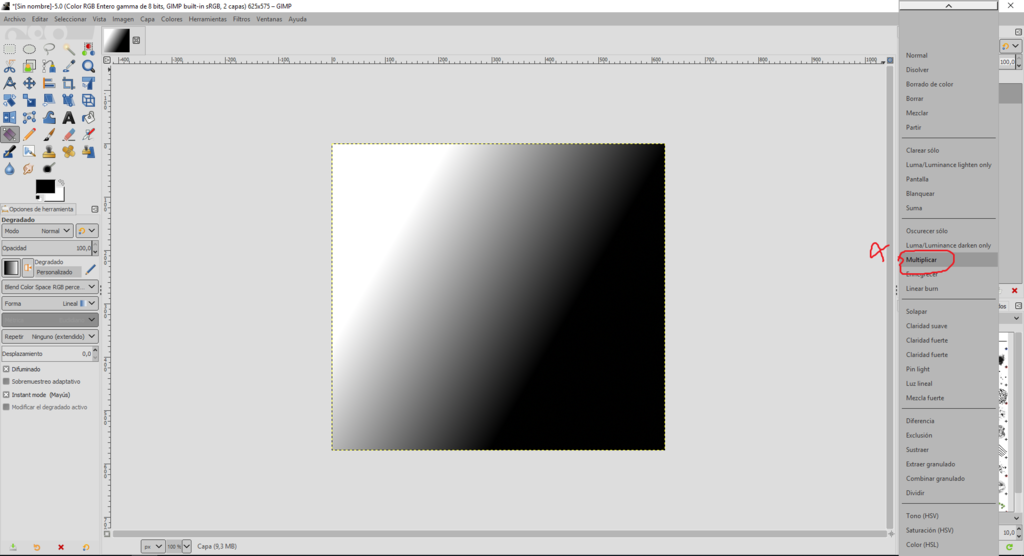Select the Crop tool

[69, 83]
